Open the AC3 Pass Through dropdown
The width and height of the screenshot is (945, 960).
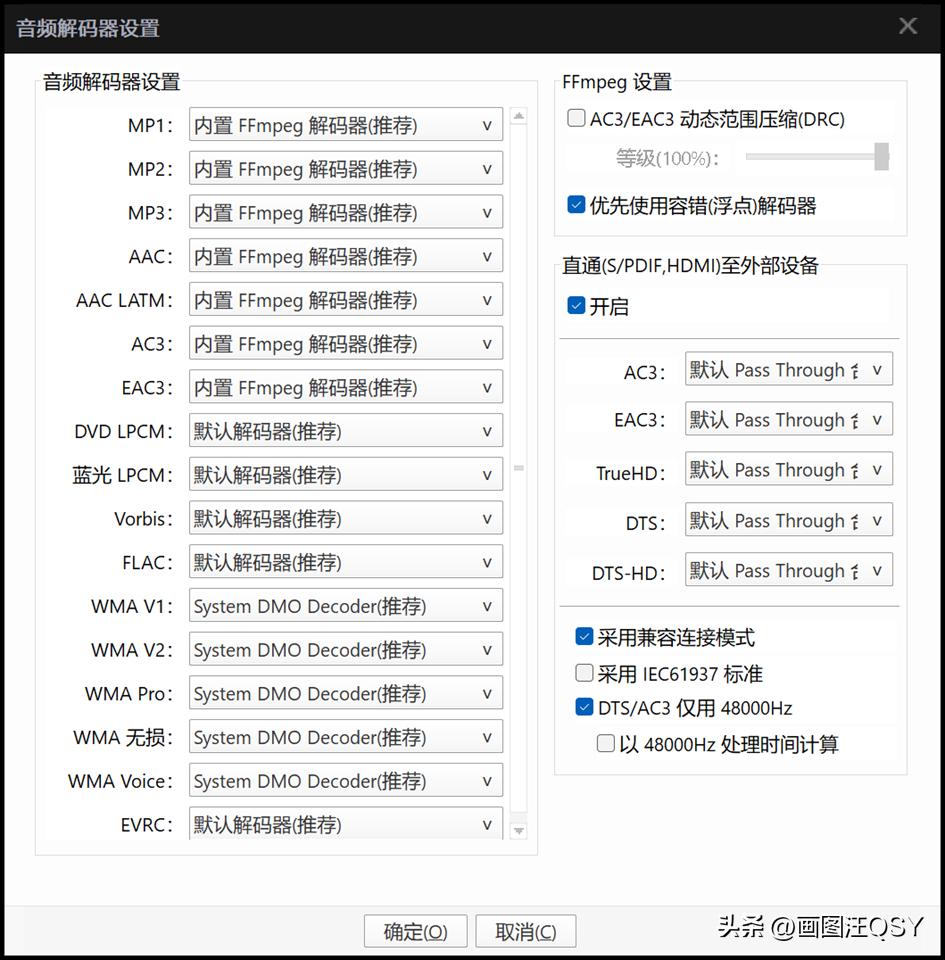click(x=788, y=369)
